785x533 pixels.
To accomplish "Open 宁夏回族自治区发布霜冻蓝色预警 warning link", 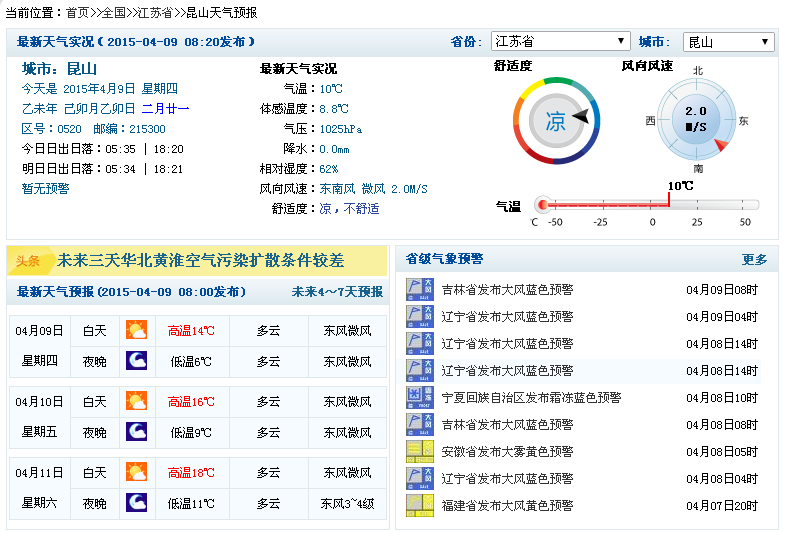I will click(531, 397).
